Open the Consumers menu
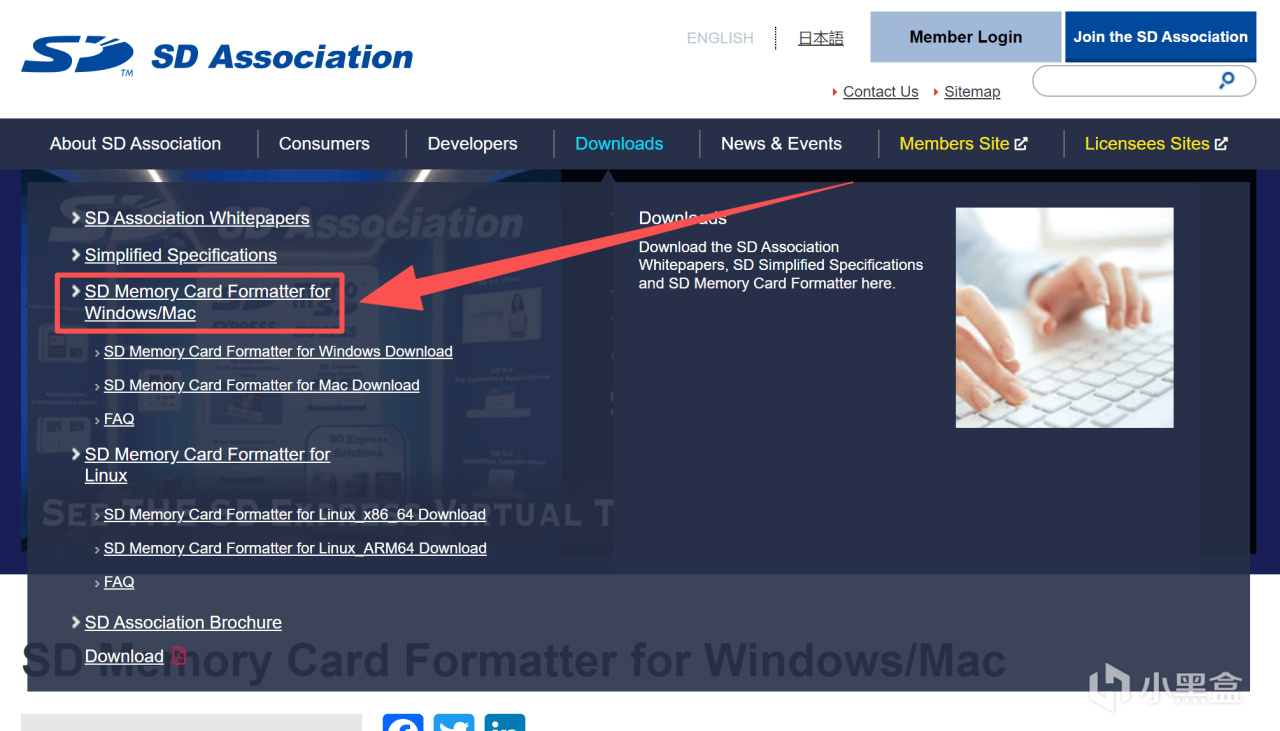The width and height of the screenshot is (1280, 731). (x=324, y=144)
